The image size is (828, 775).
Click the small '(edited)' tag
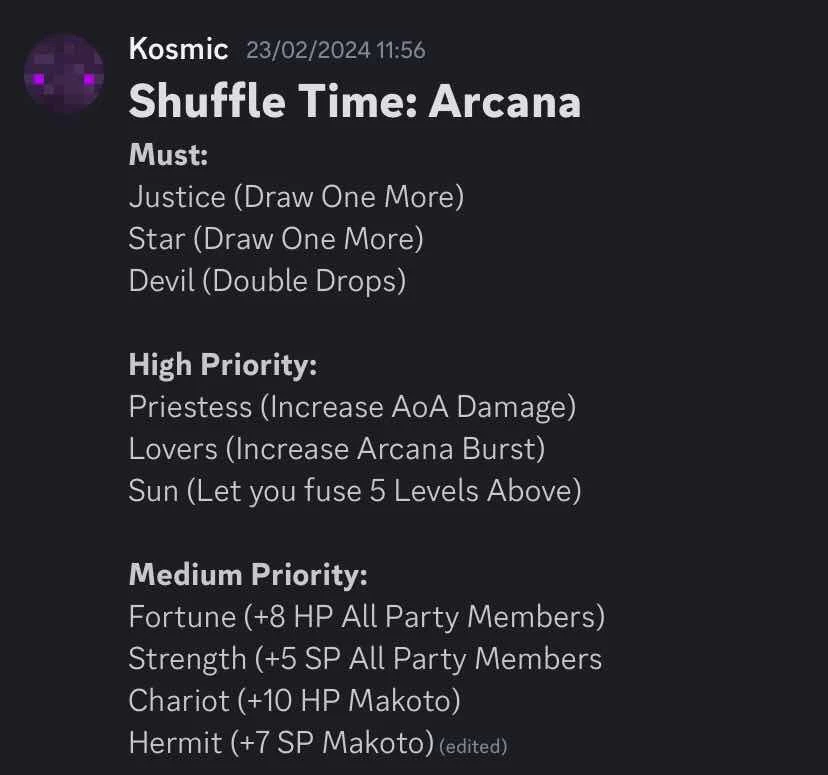coord(473,746)
